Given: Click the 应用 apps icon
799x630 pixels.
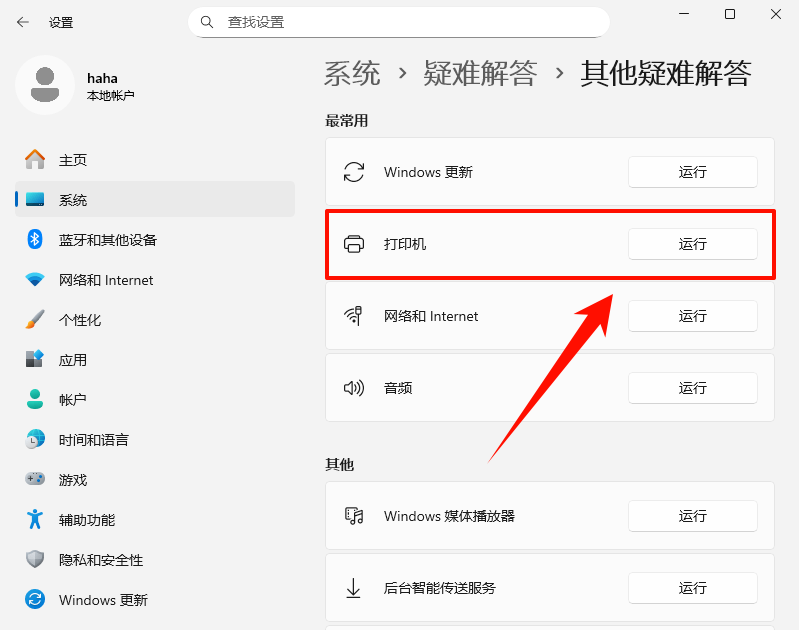Looking at the screenshot, I should pyautogui.click(x=35, y=359).
